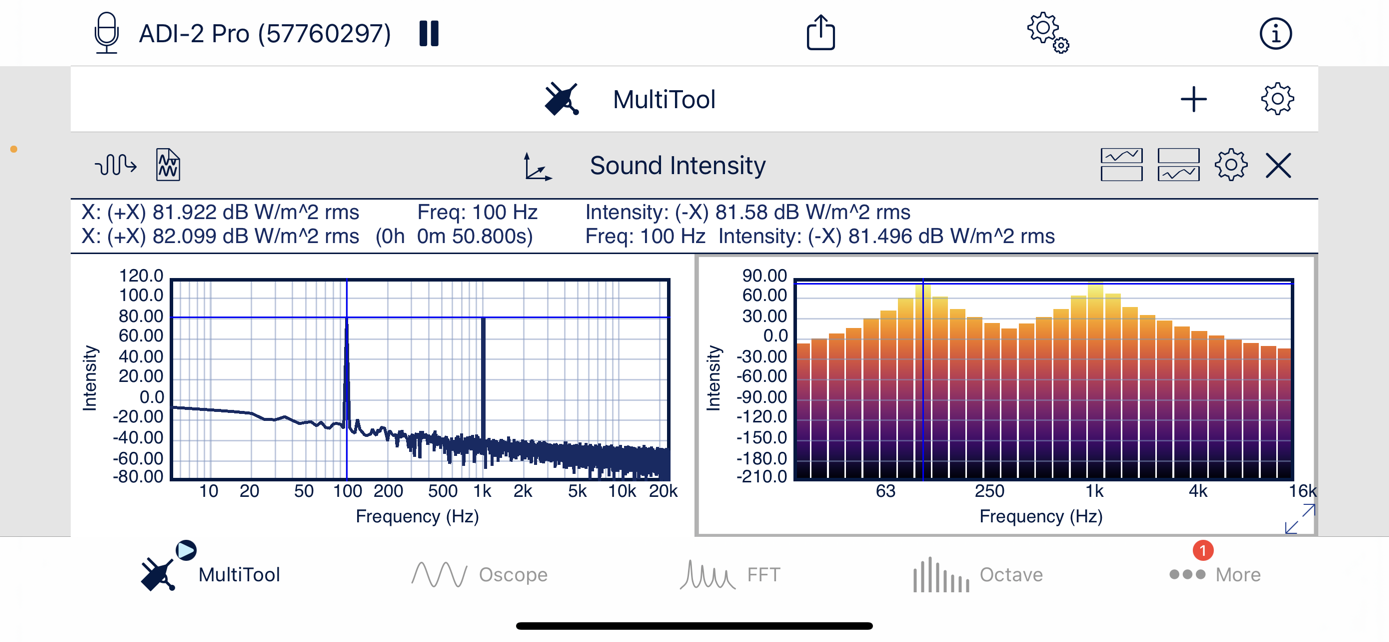
Task: Open the More tab with notification badge
Action: point(1214,573)
